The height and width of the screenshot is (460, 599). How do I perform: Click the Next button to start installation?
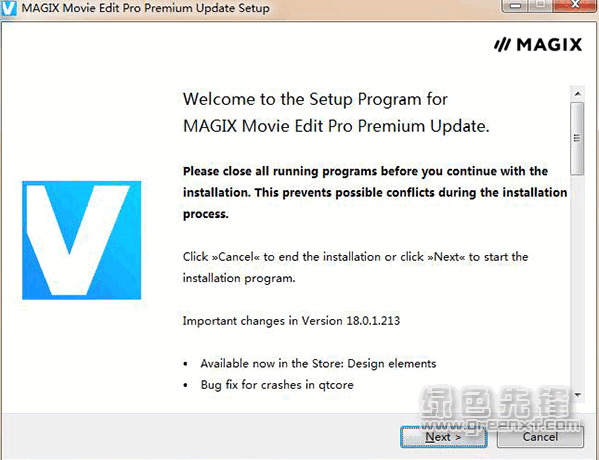click(x=444, y=437)
